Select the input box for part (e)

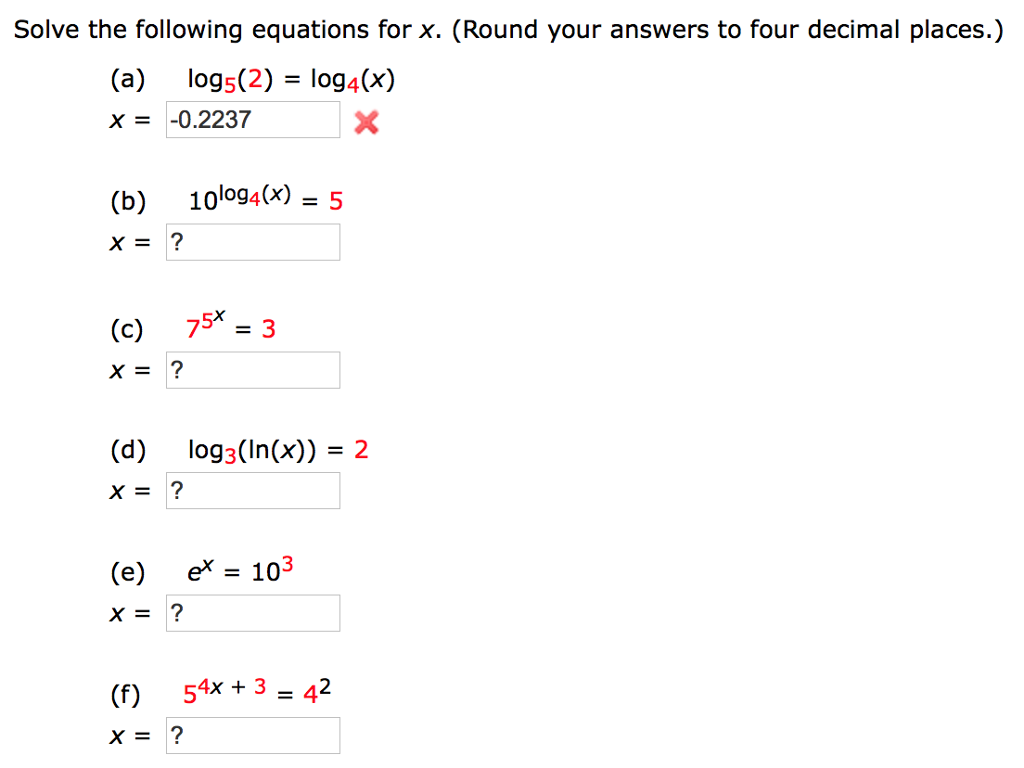tap(252, 612)
